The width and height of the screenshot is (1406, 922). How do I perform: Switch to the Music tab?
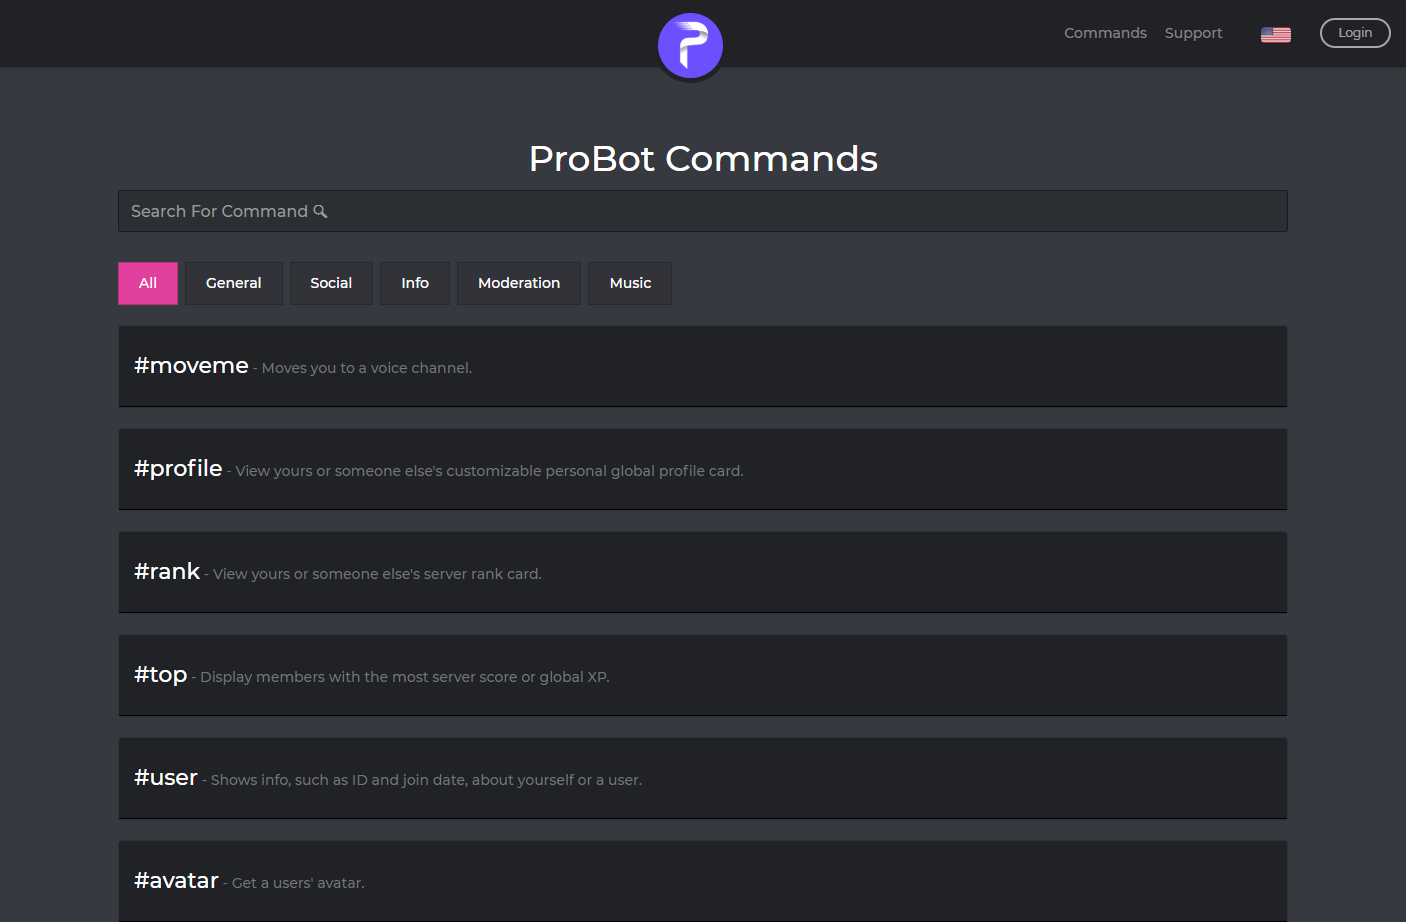tap(630, 283)
